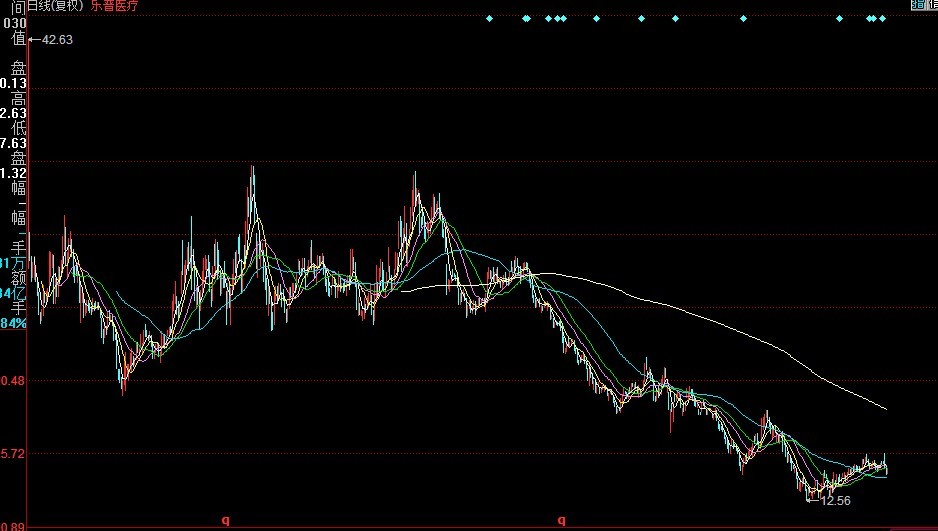Click the 1.32 value in the left panel

coord(14,173)
